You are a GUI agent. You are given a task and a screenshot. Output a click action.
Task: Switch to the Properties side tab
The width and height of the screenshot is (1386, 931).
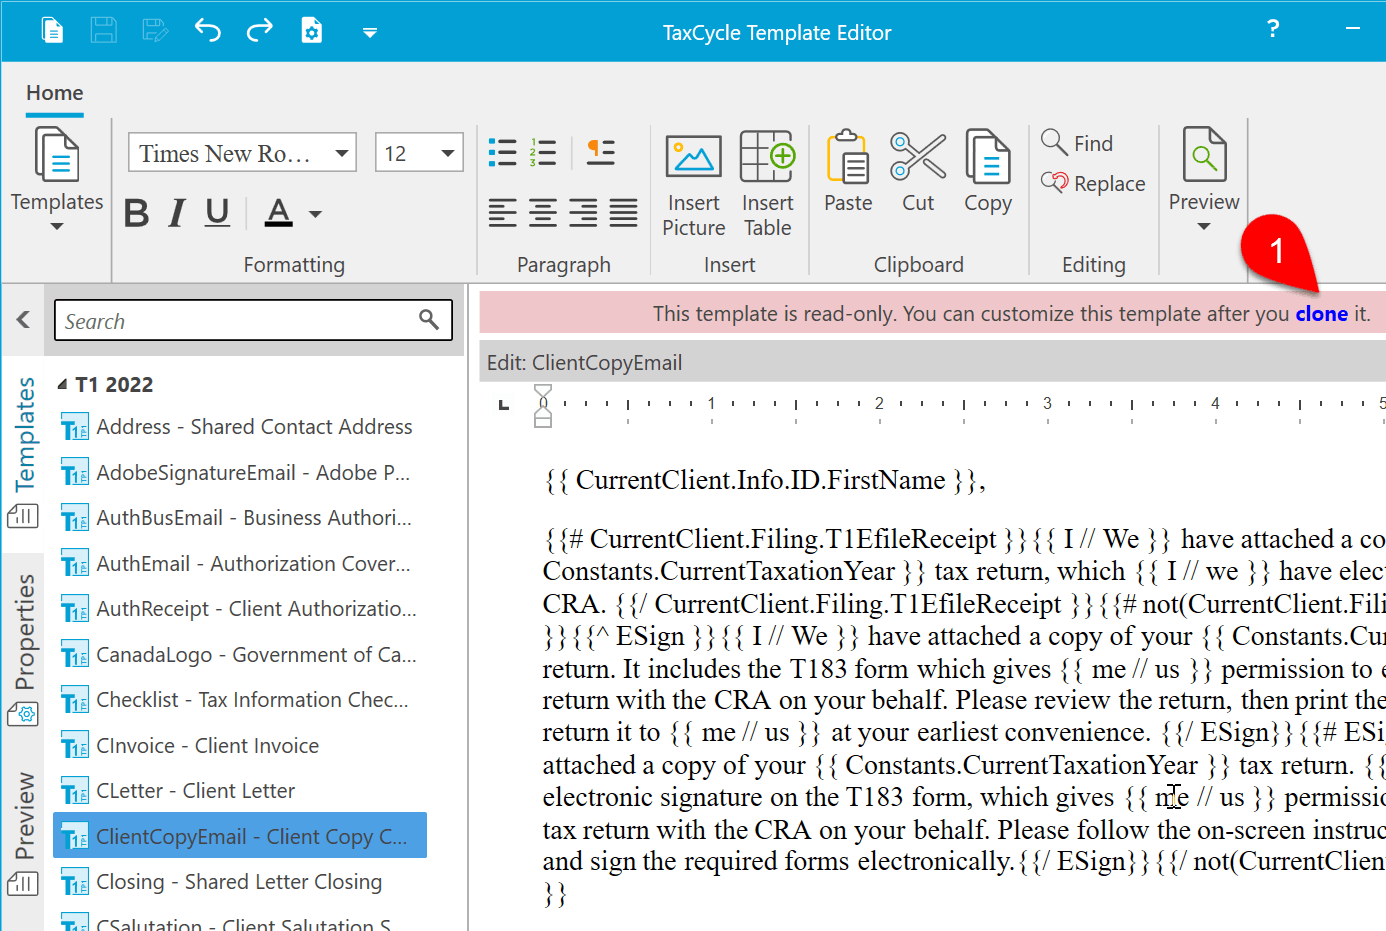click(24, 632)
